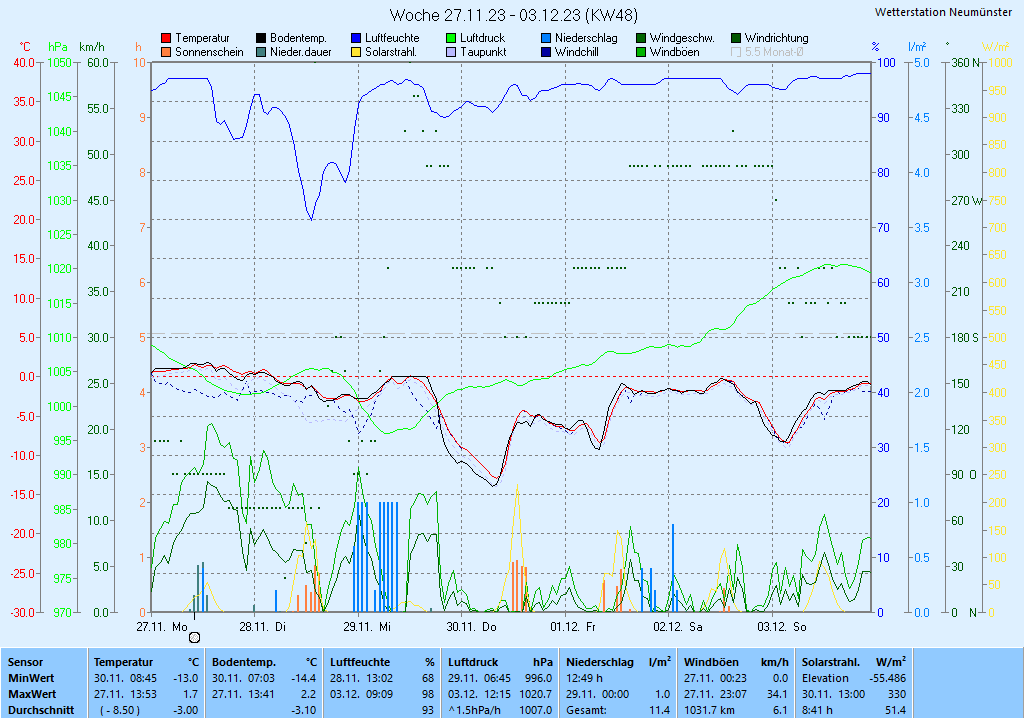The image size is (1024, 718).
Task: Click the orange h axis unit label
Action: (x=138, y=47)
